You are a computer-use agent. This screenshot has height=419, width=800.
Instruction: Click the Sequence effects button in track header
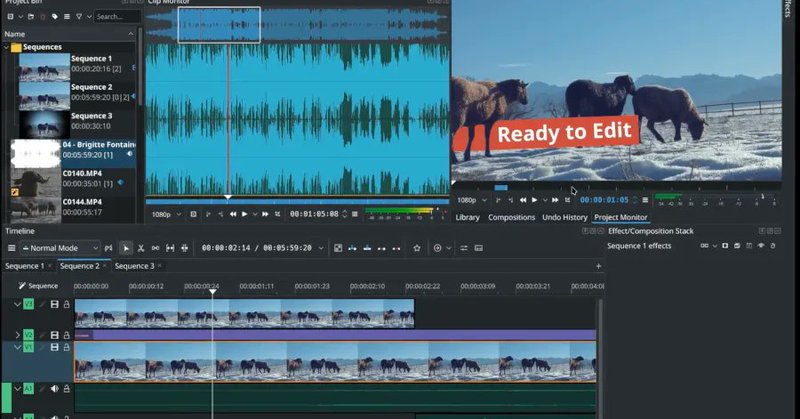(38, 286)
